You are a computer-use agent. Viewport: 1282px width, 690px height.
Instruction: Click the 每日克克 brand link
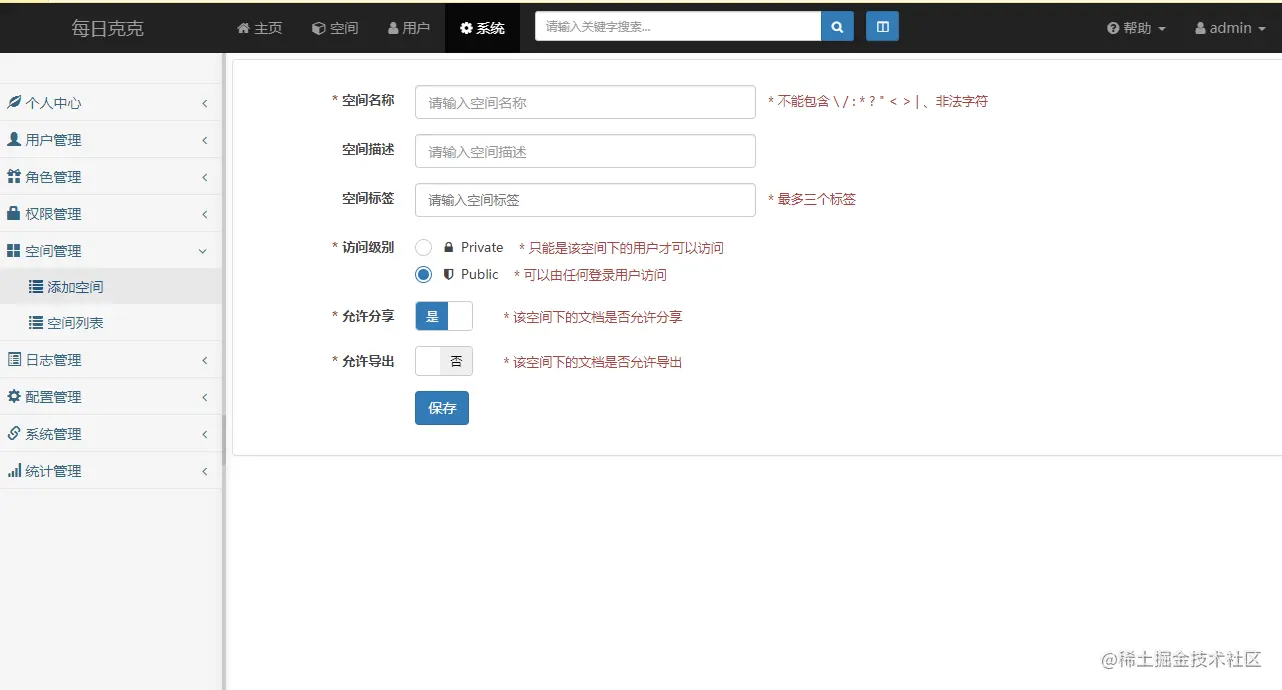[x=108, y=28]
